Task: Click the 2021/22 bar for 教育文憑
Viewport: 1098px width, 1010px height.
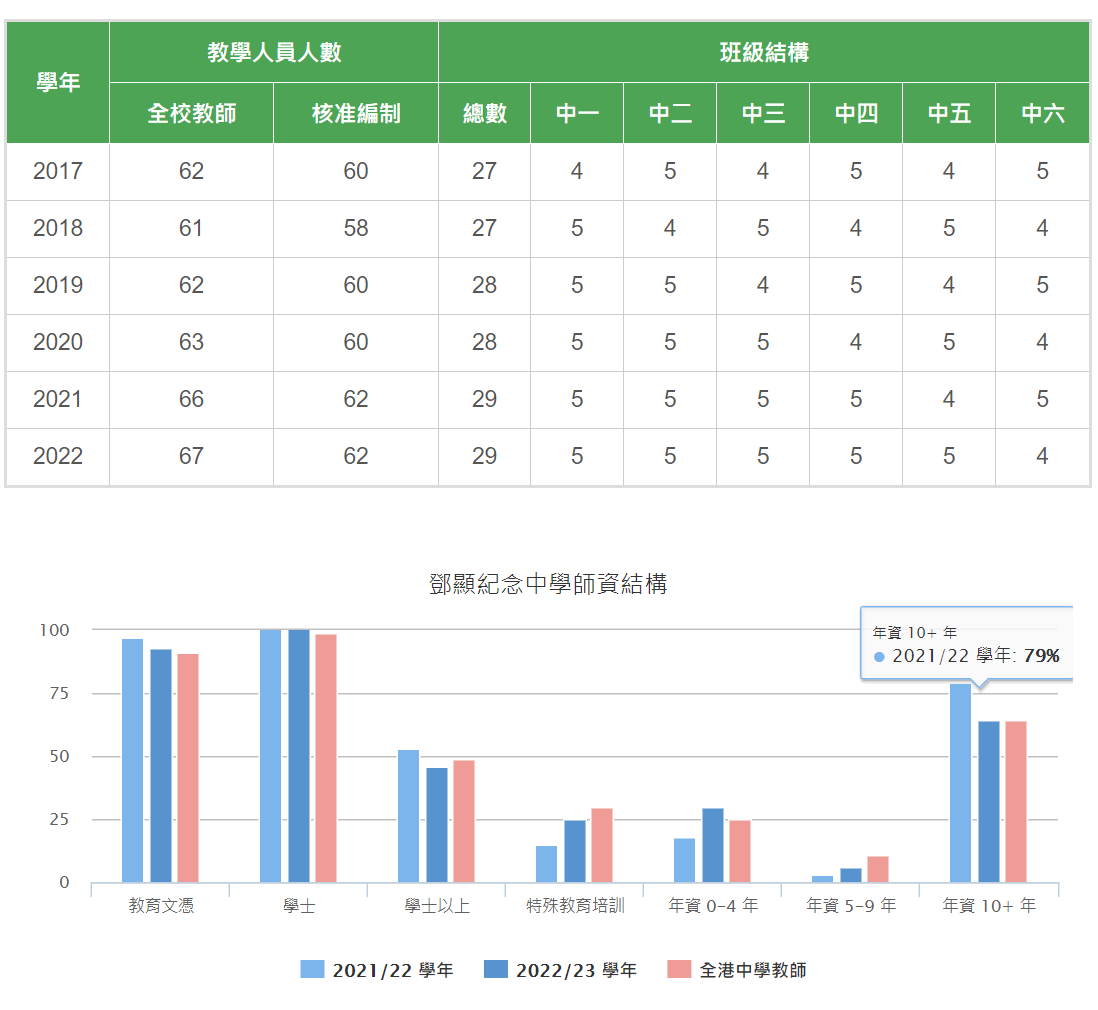Action: click(x=132, y=761)
